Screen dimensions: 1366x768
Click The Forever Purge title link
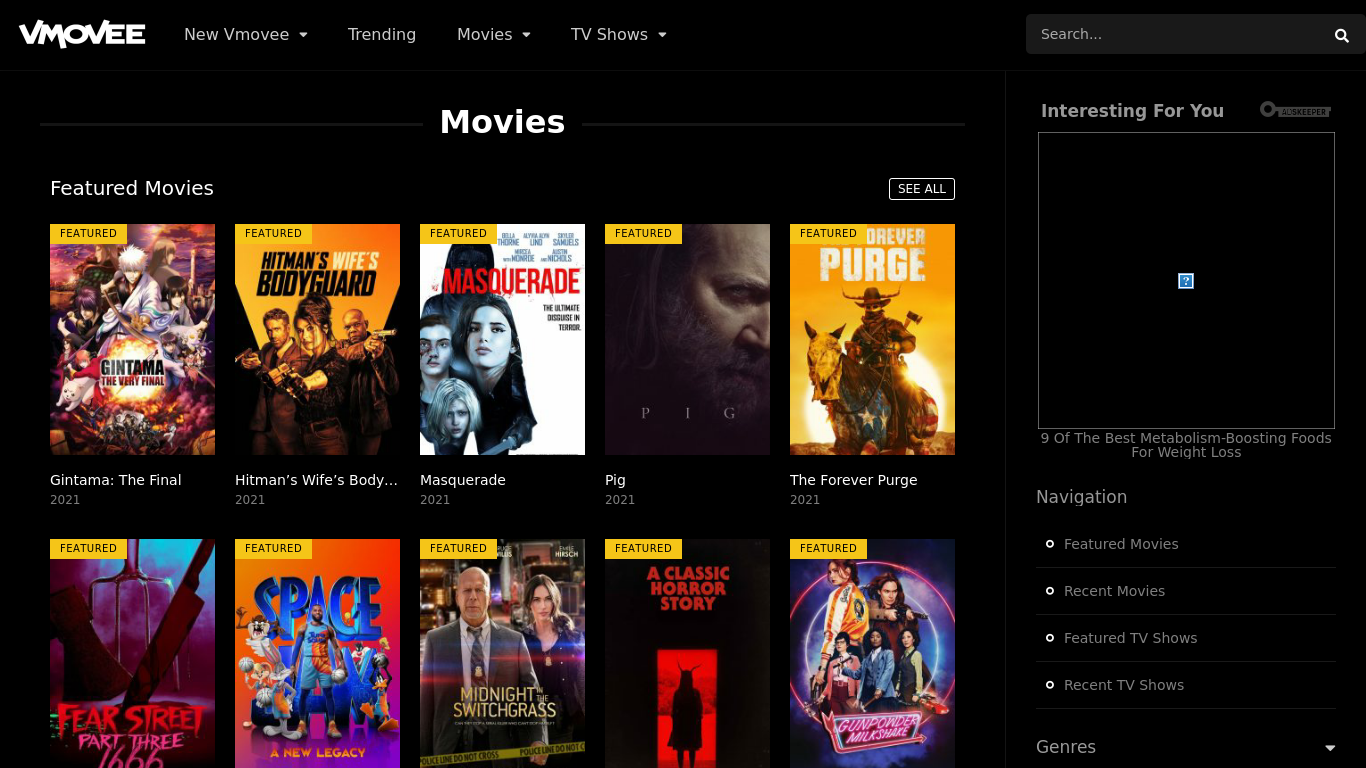[x=853, y=480]
